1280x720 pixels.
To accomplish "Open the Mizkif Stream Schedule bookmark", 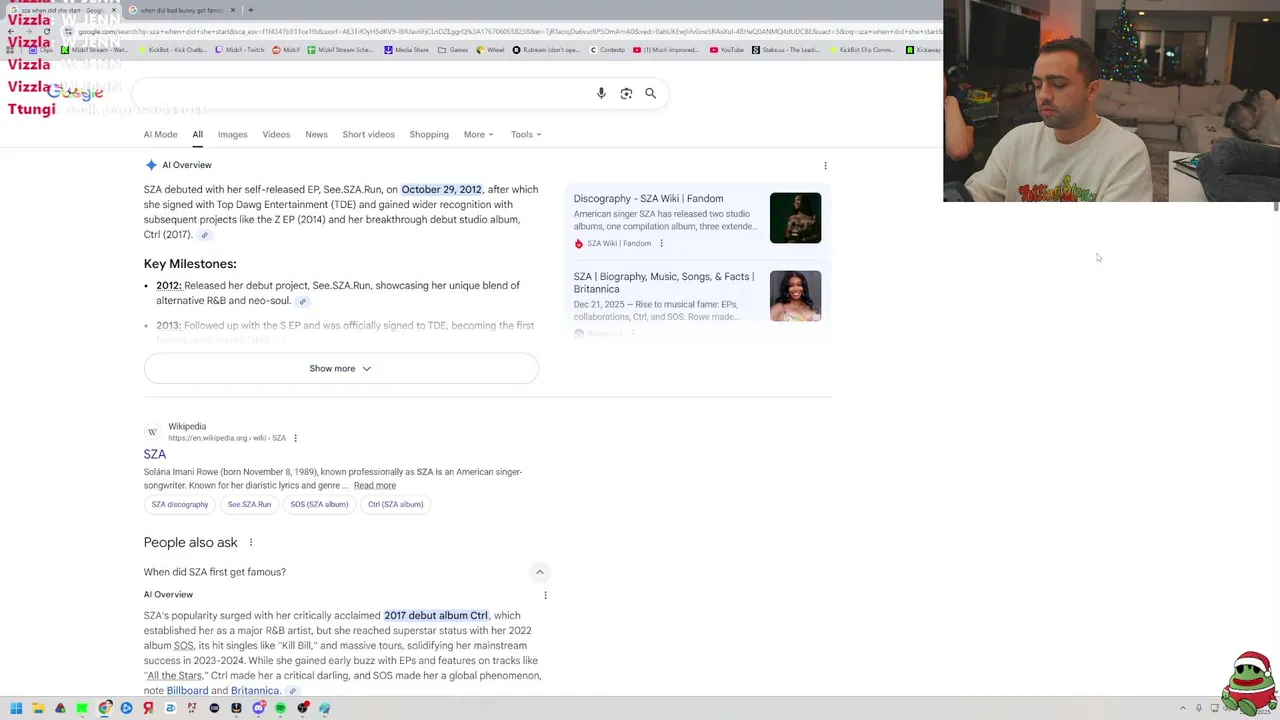I will (340, 50).
